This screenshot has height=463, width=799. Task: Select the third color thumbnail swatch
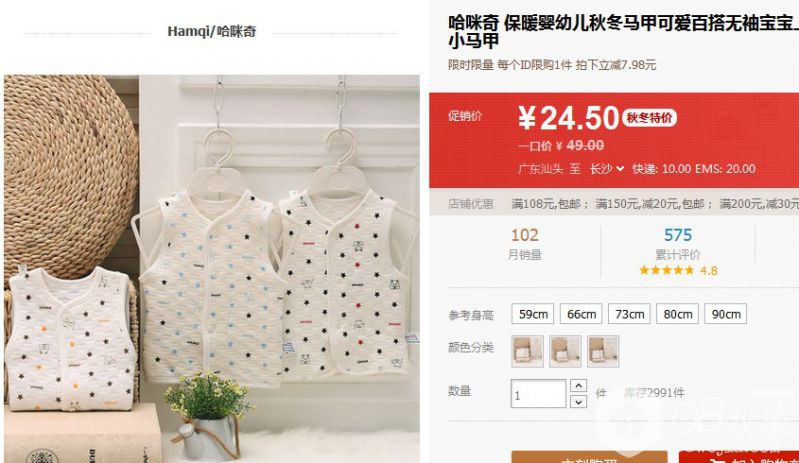(603, 351)
